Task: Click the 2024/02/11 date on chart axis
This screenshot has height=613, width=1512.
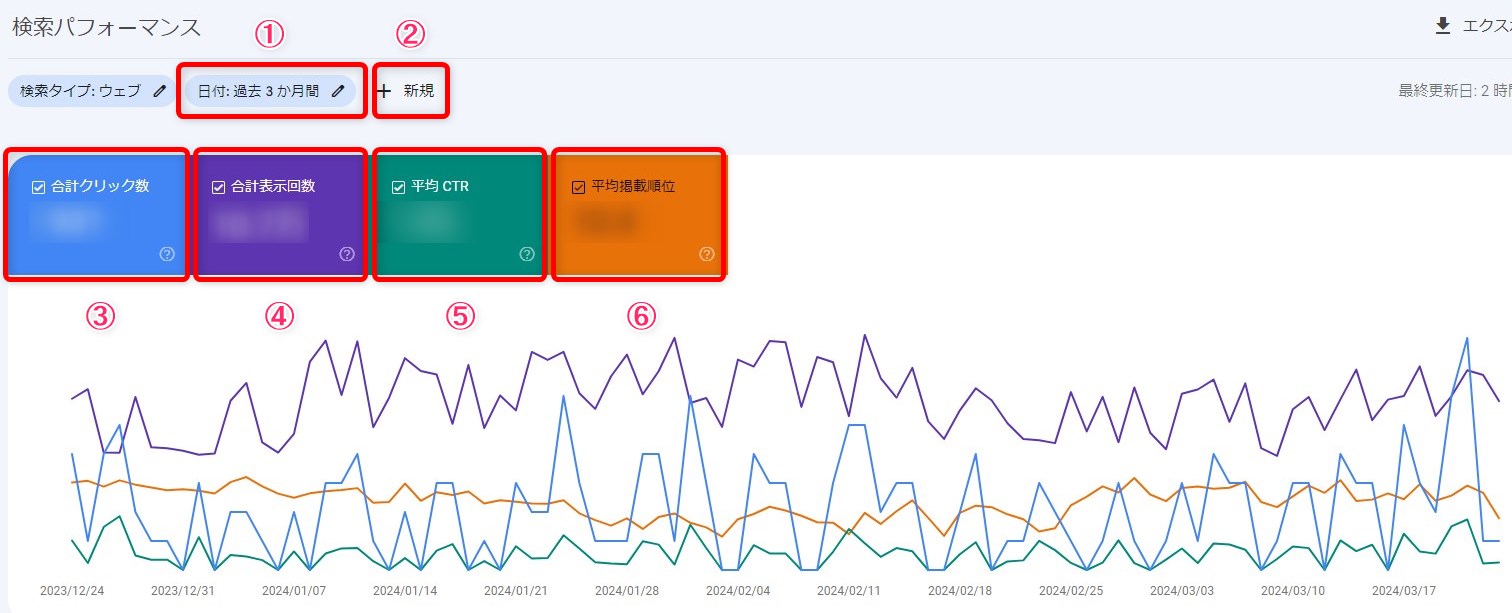Action: point(848,590)
